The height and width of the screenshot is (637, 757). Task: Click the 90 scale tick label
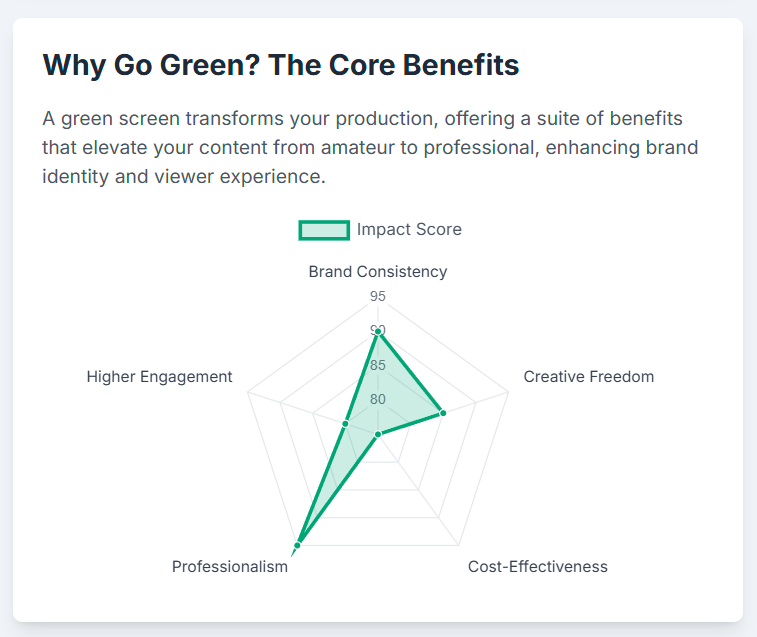(x=378, y=330)
